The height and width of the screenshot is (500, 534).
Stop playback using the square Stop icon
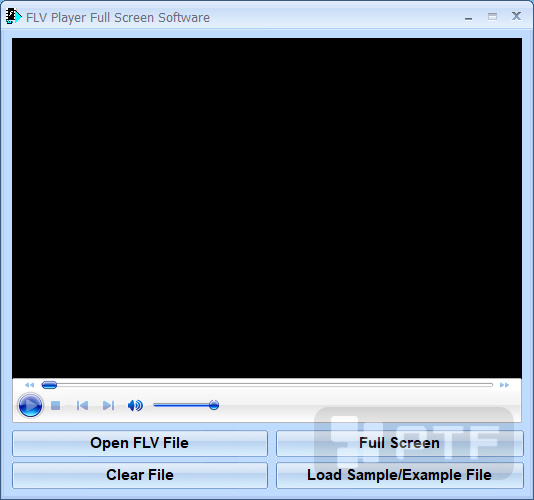point(56,405)
